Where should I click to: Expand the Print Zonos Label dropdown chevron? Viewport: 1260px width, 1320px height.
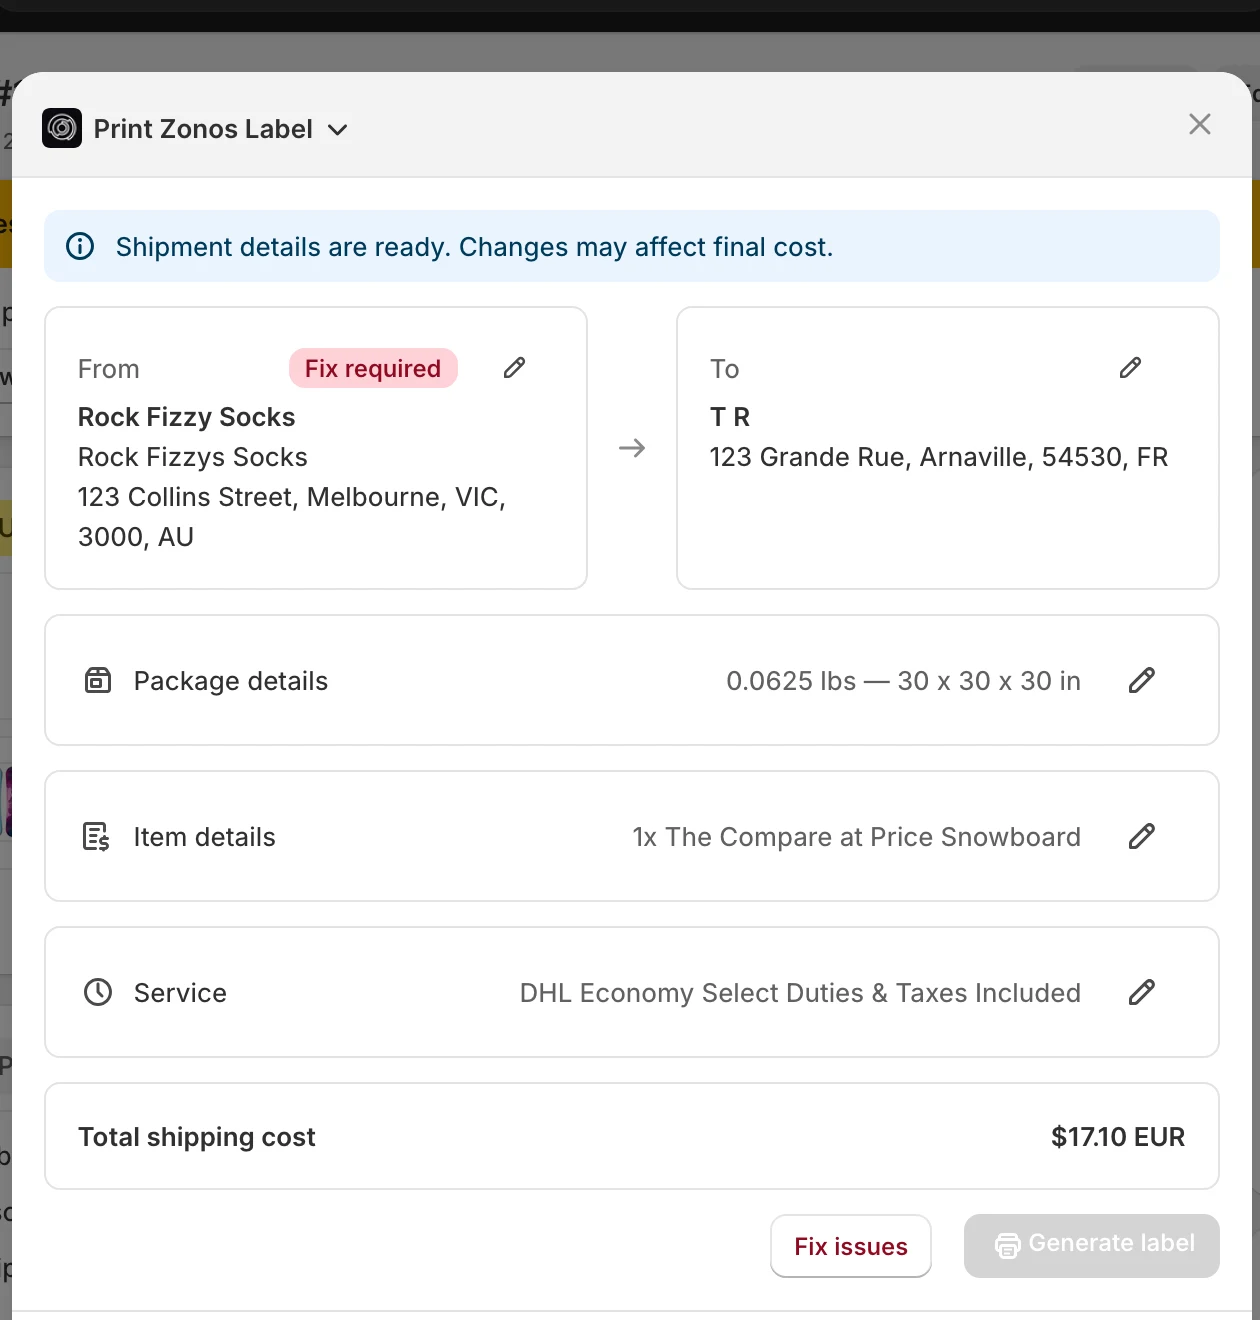coord(338,130)
